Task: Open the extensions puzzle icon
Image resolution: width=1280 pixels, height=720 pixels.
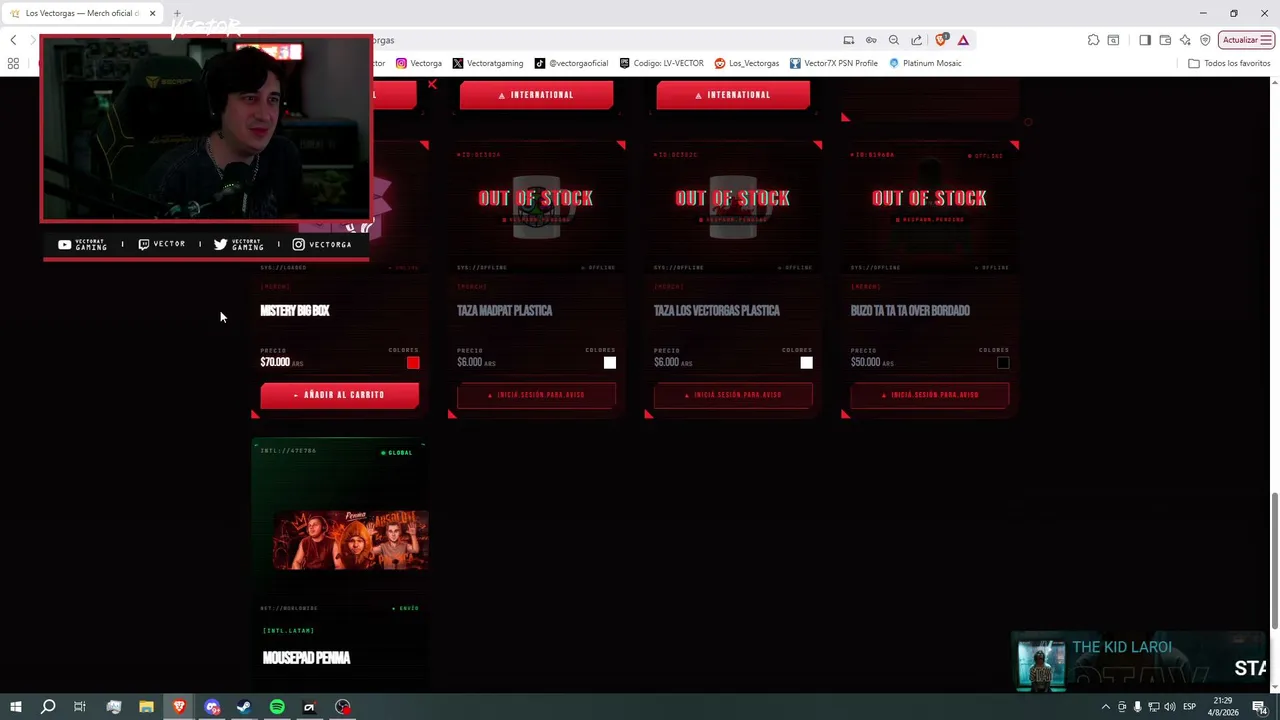Action: tap(1093, 40)
